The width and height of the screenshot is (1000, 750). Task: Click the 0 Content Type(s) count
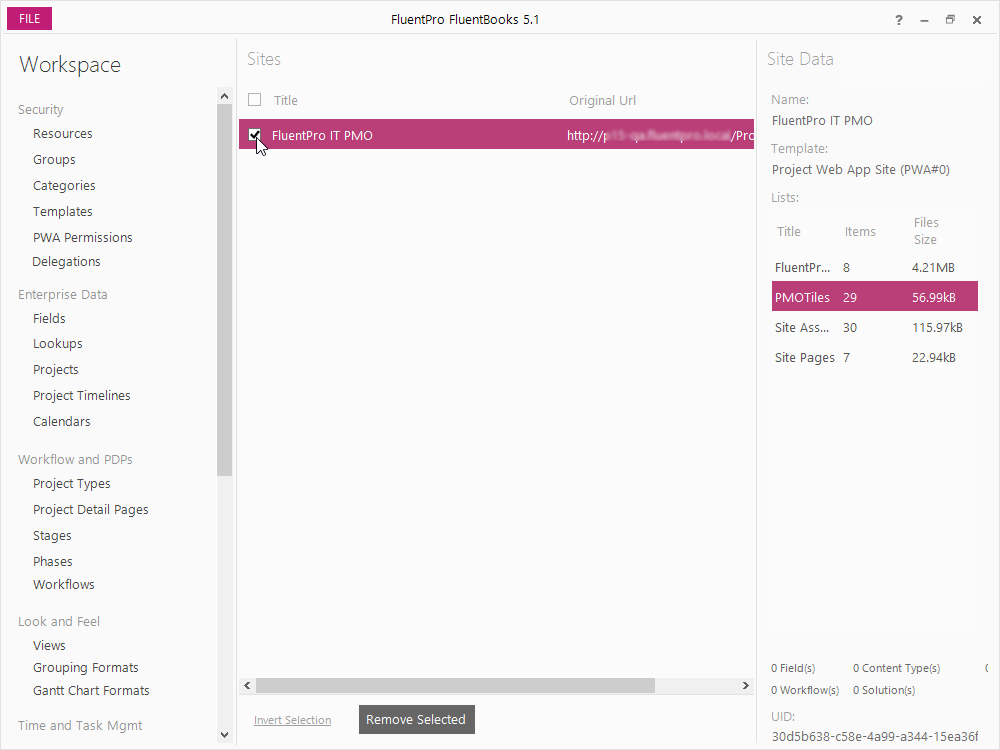click(x=896, y=668)
